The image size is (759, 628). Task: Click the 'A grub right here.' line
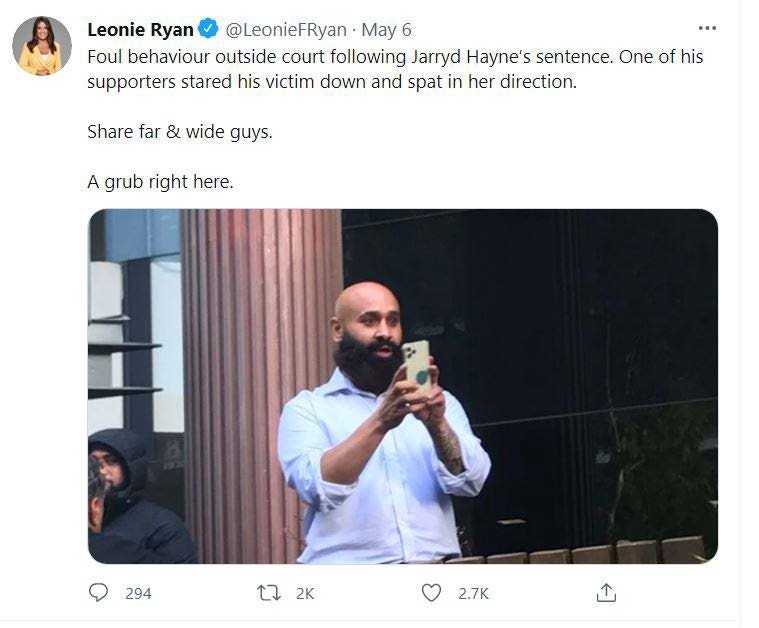160,182
